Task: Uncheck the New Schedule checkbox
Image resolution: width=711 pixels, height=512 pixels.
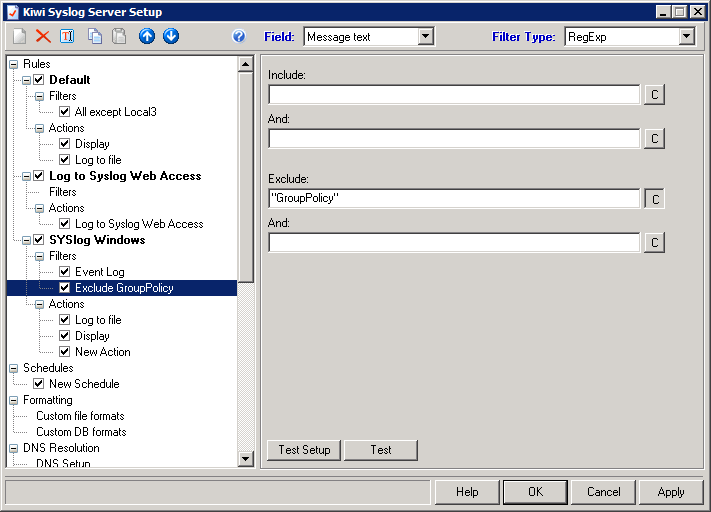Action: coord(39,384)
